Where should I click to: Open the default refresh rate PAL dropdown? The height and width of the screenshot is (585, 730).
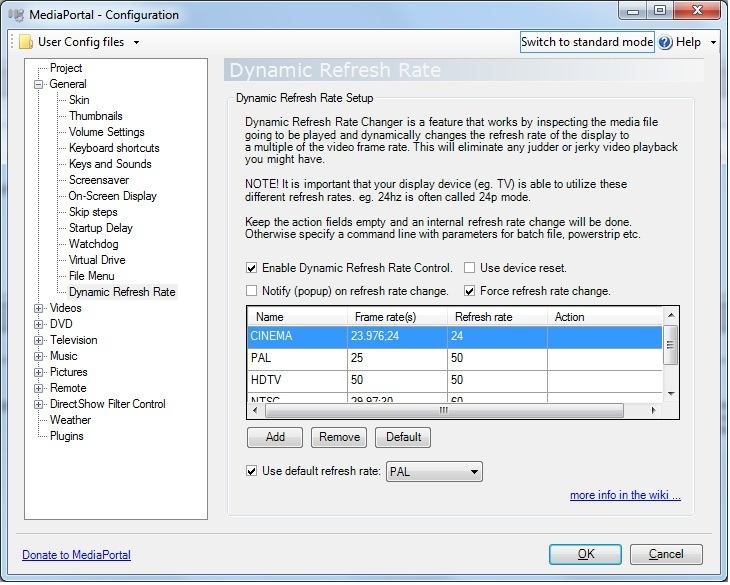(435, 472)
